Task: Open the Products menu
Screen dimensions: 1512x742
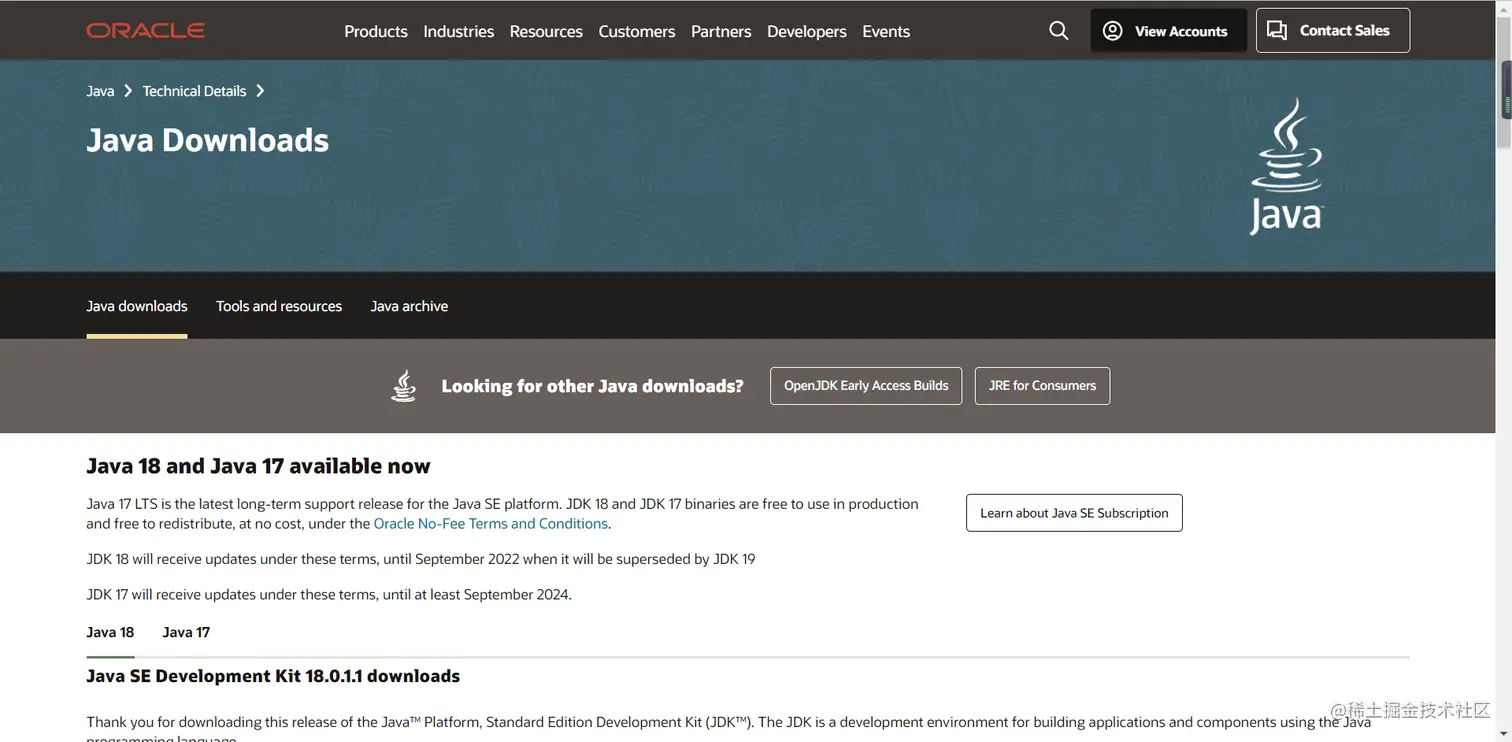Action: point(376,31)
